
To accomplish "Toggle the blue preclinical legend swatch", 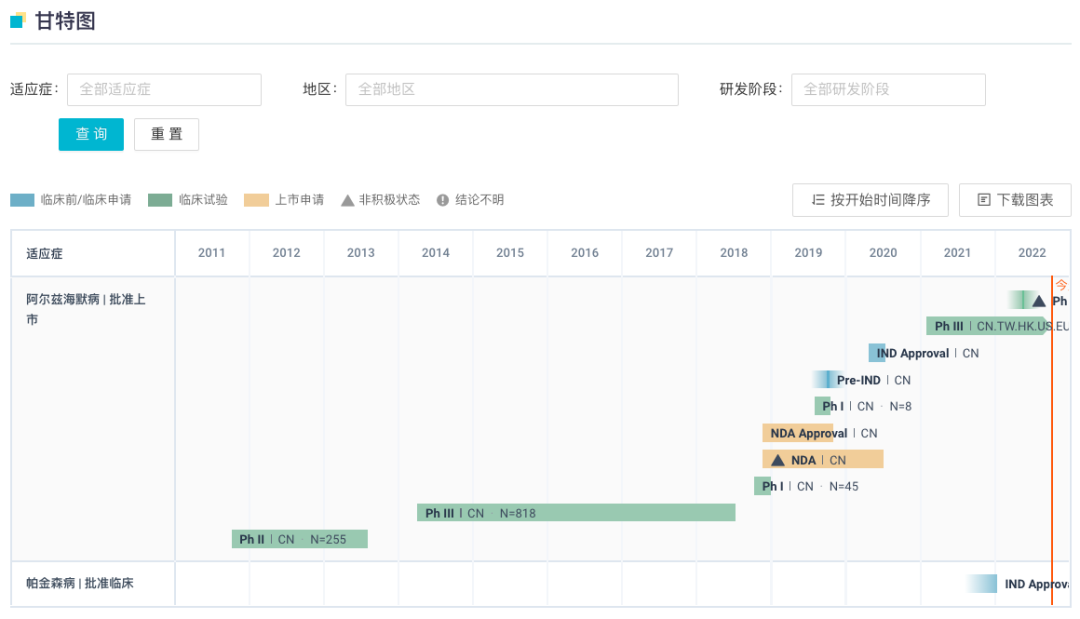I will (x=22, y=200).
